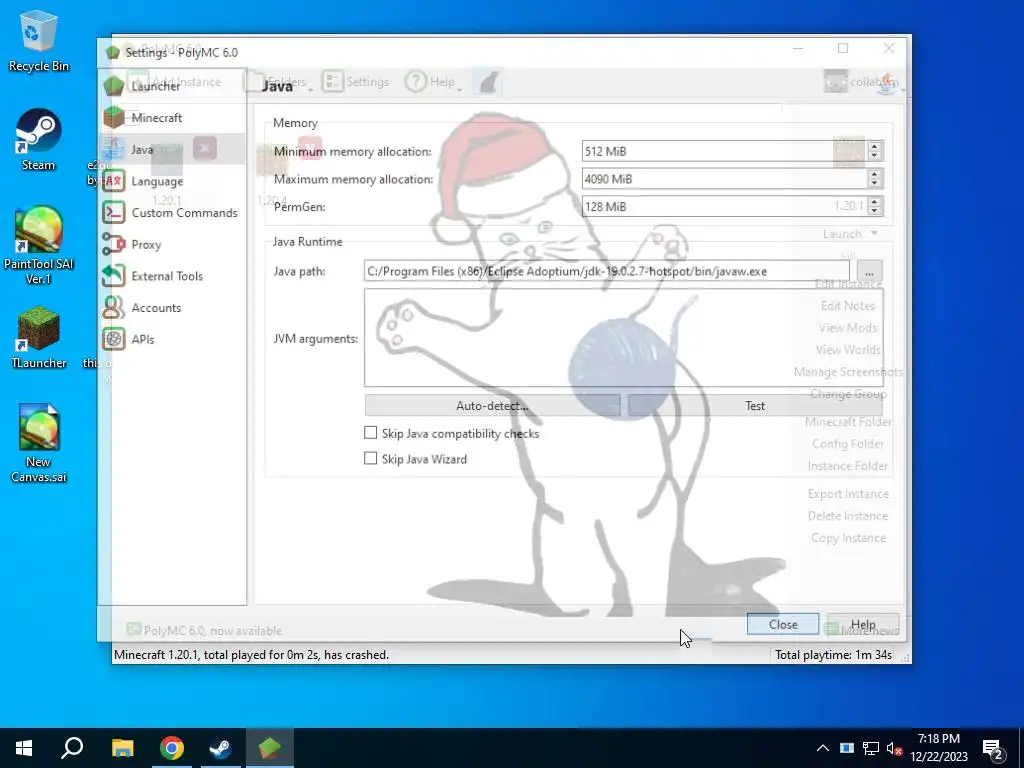Open Recycle Bin on the desktop
The image size is (1024, 768).
[39, 41]
